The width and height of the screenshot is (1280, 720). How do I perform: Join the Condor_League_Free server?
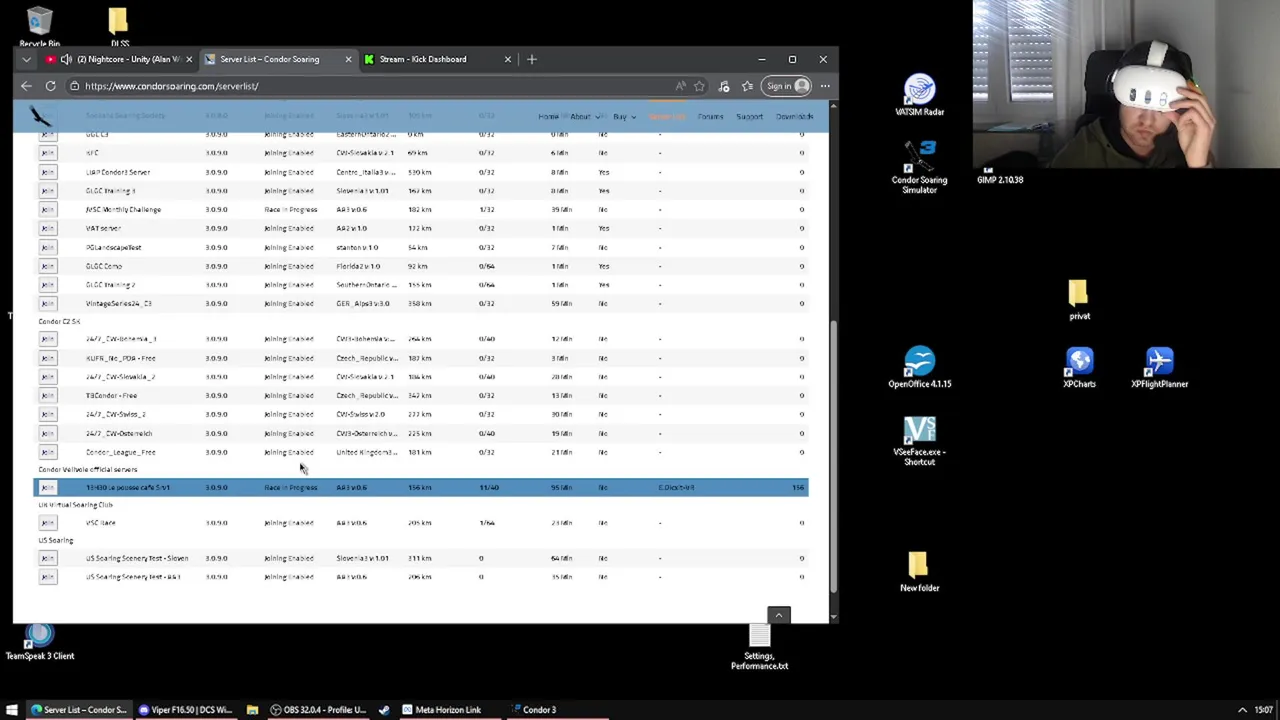point(47,452)
